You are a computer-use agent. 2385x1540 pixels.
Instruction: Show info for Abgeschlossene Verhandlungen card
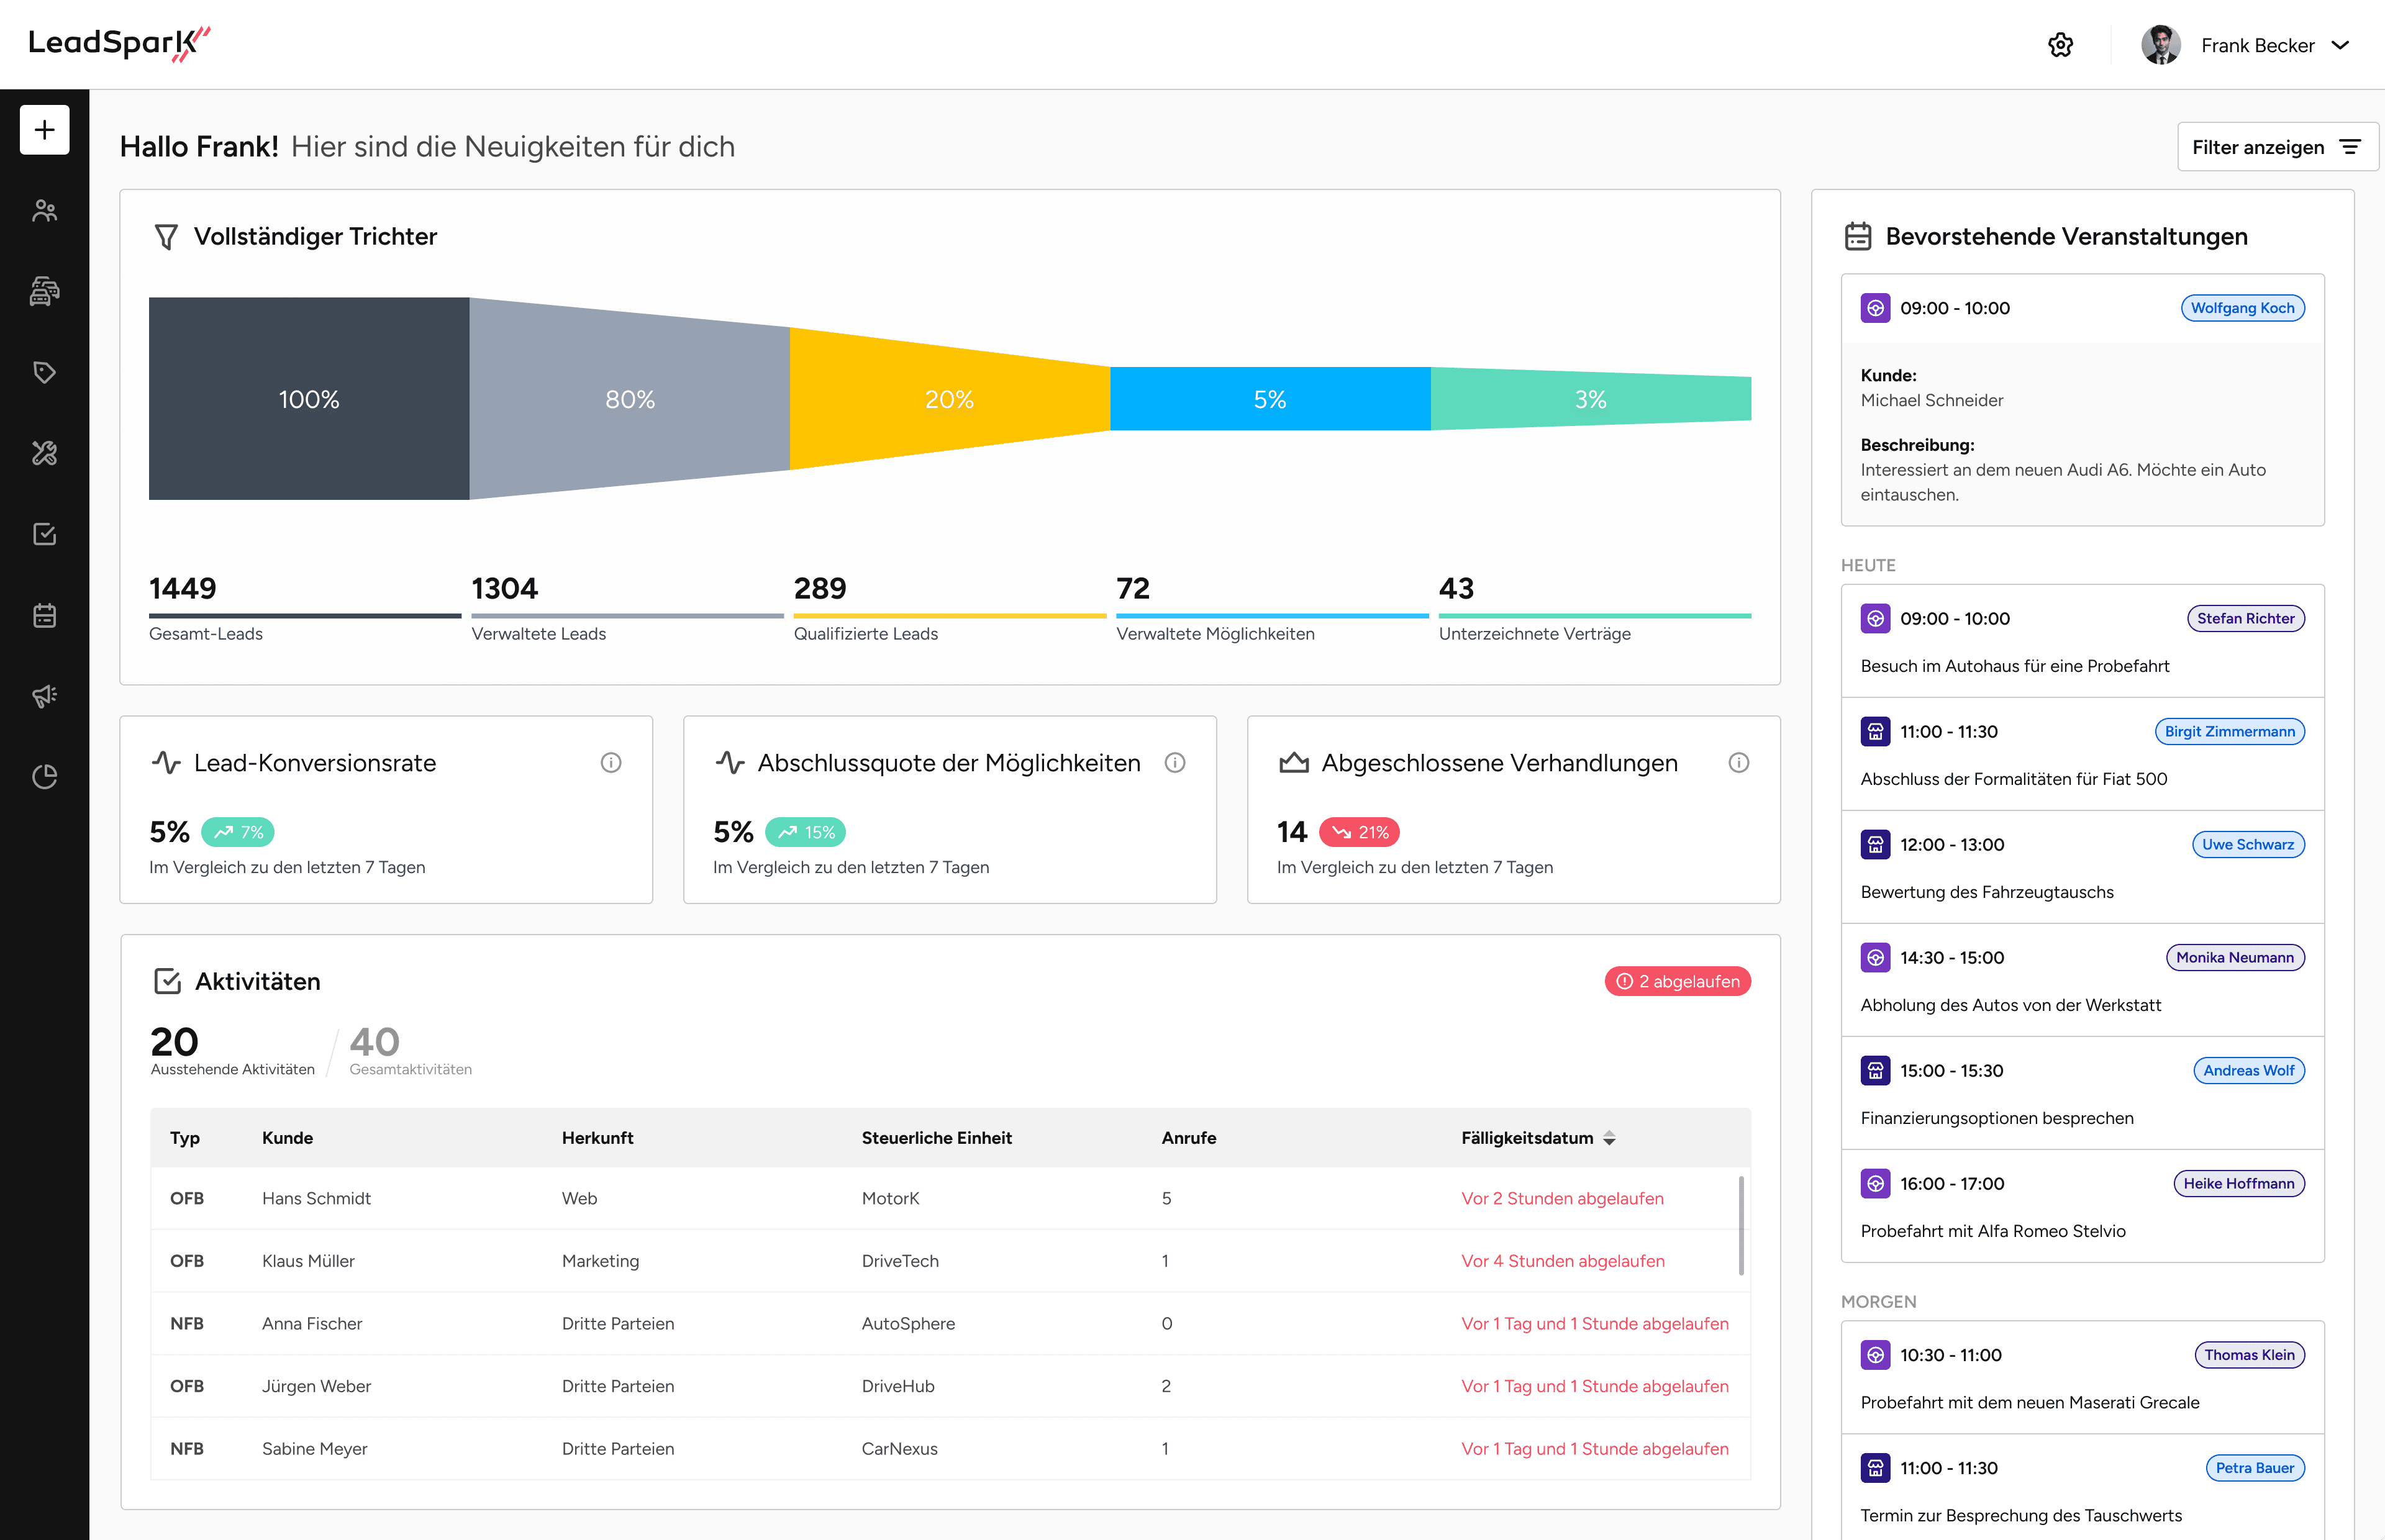(1738, 763)
